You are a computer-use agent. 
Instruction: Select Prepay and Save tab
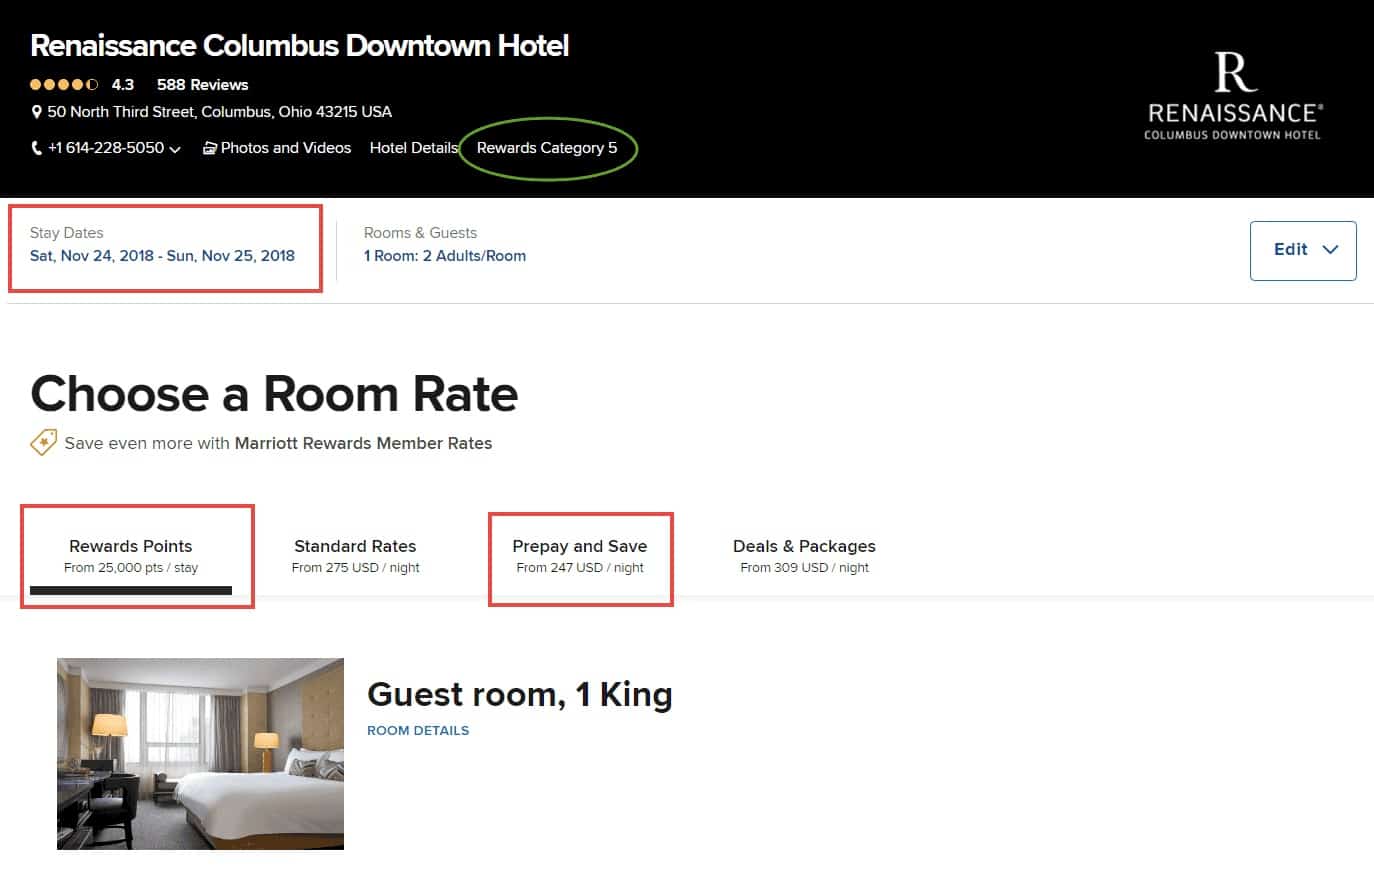click(580, 555)
